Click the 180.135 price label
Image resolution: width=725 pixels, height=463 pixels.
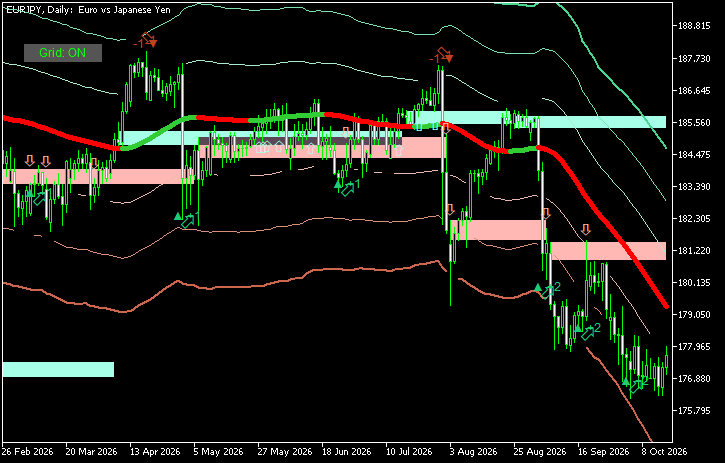(x=694, y=282)
